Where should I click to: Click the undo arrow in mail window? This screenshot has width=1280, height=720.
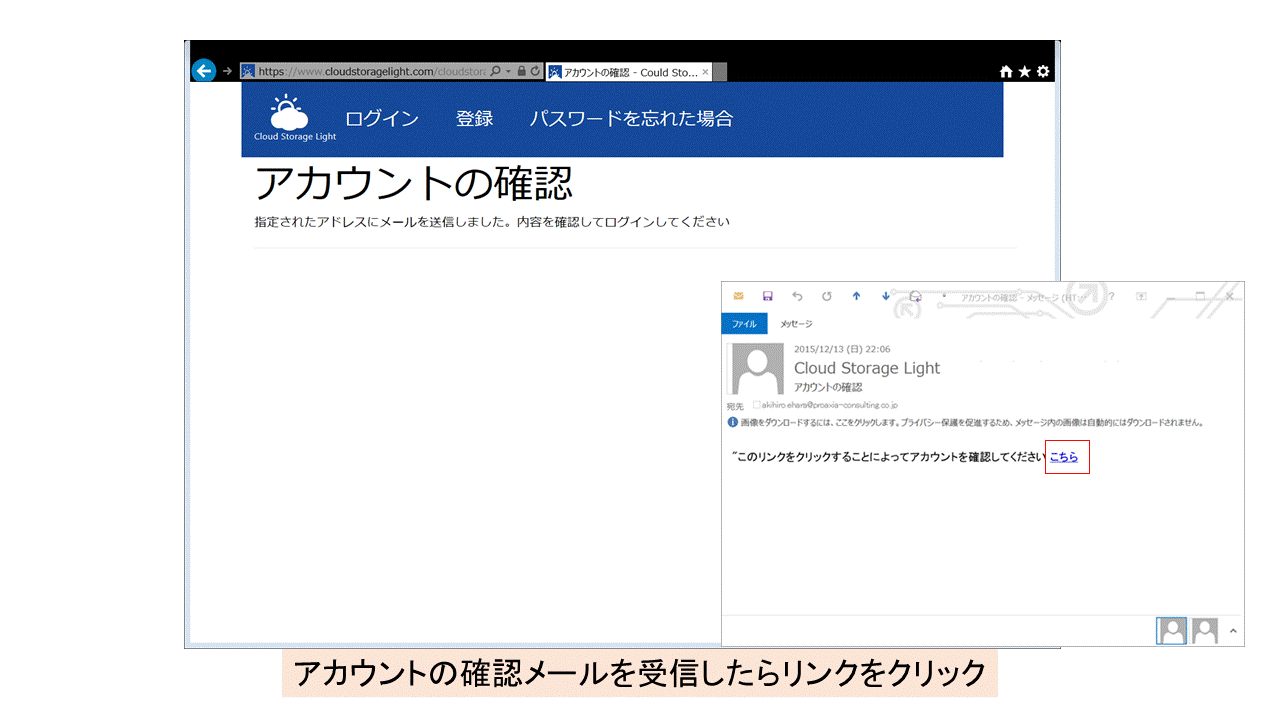point(797,296)
